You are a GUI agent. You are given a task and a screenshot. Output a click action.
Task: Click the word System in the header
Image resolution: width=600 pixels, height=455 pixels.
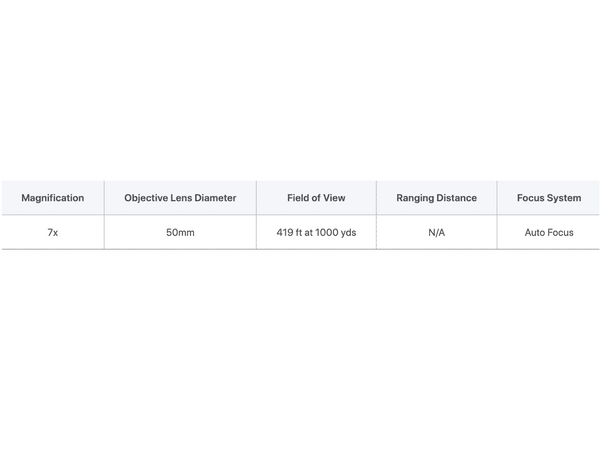coord(563,198)
